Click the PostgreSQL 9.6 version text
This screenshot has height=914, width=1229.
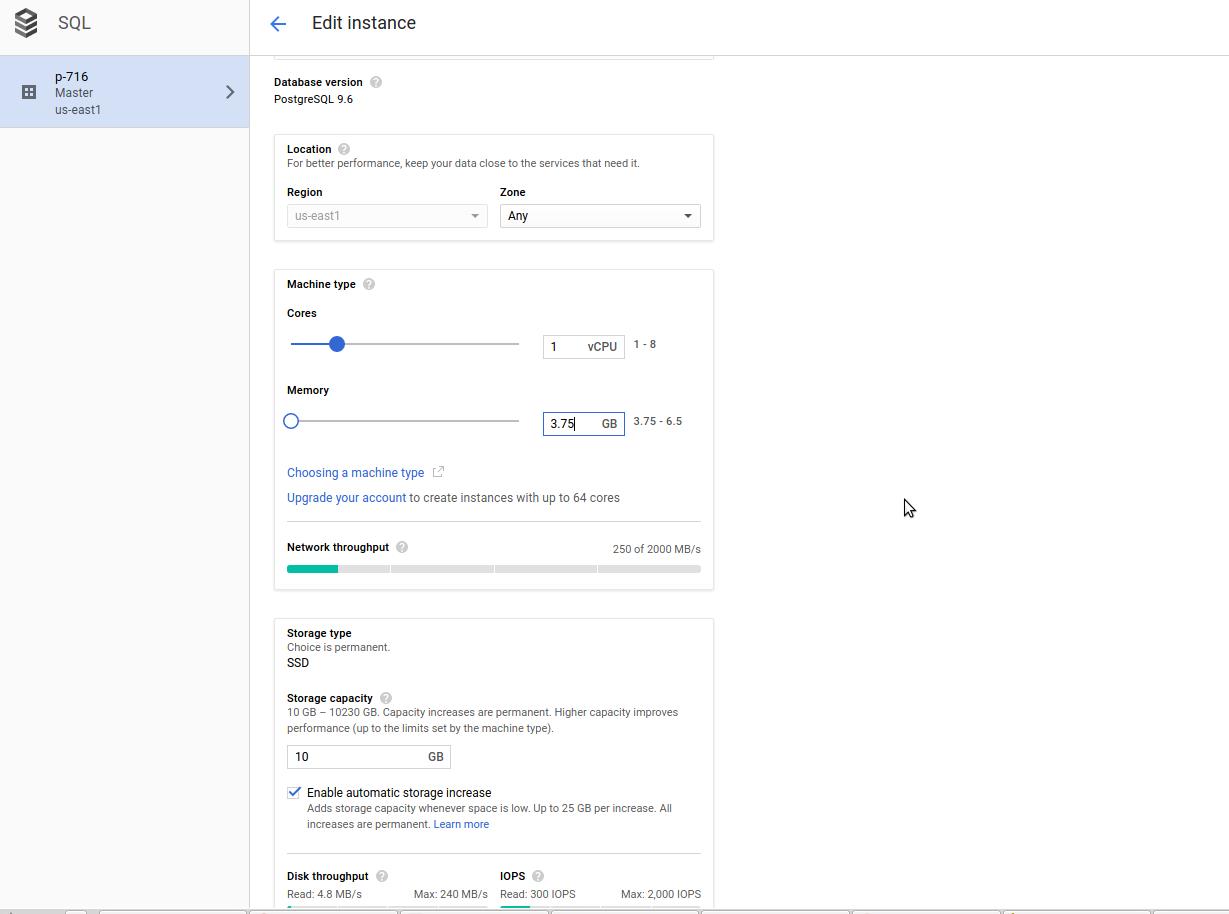313,99
